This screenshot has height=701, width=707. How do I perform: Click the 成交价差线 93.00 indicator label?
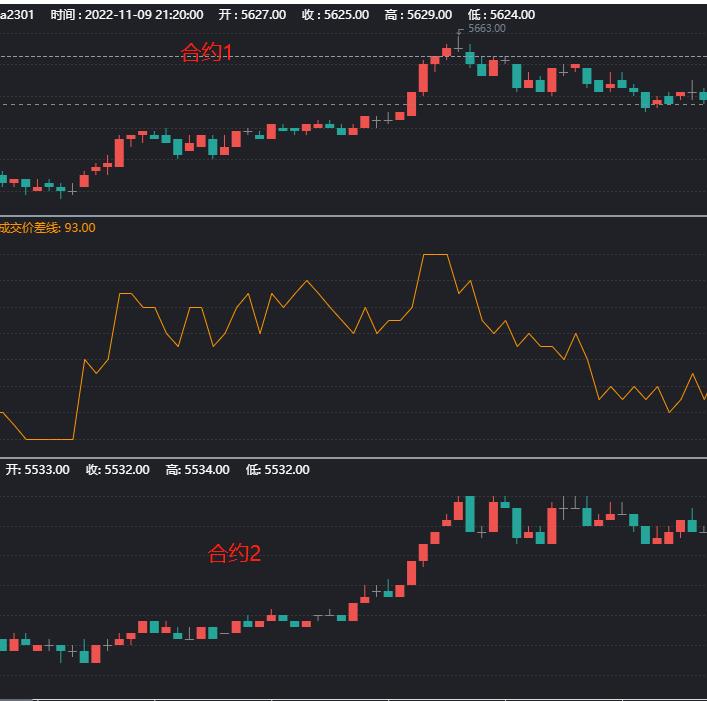coord(47,228)
